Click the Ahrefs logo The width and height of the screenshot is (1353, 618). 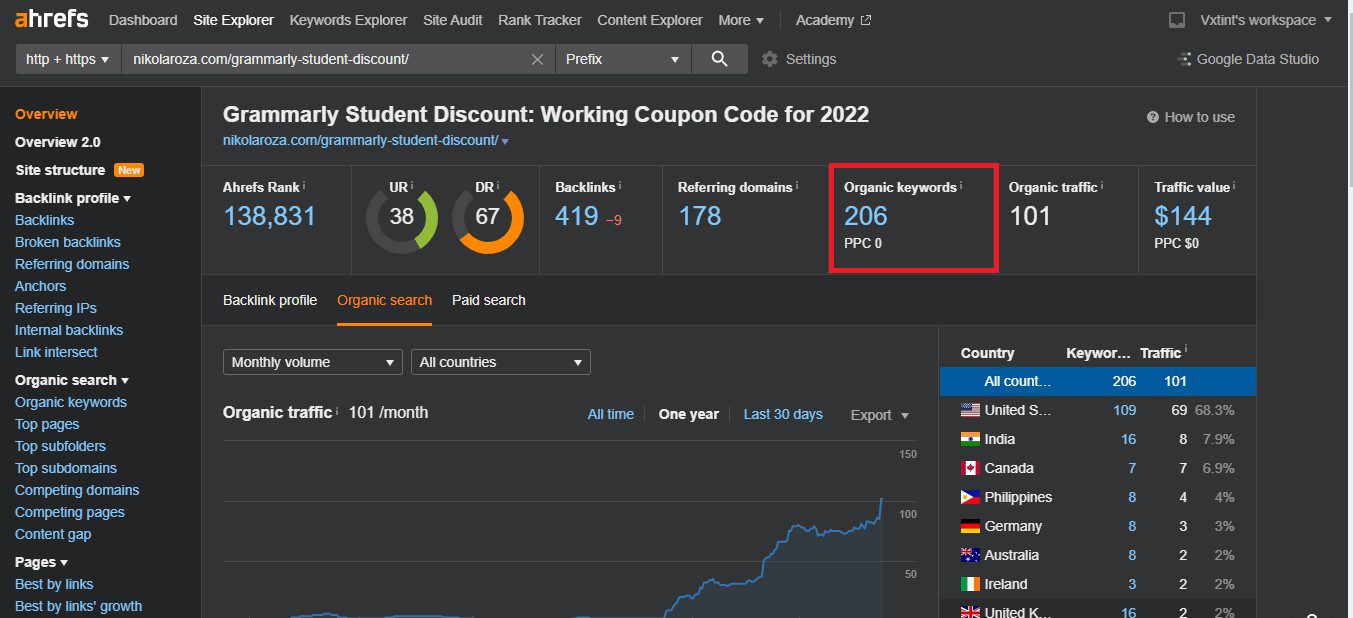51,19
